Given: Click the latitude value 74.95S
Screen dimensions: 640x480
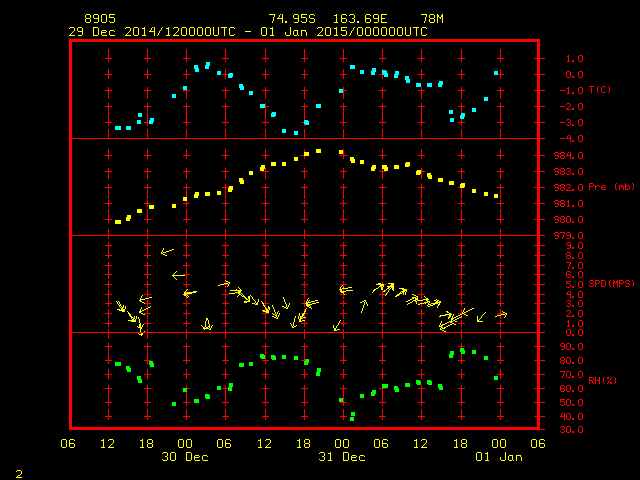Looking at the screenshot, I should tap(292, 19).
